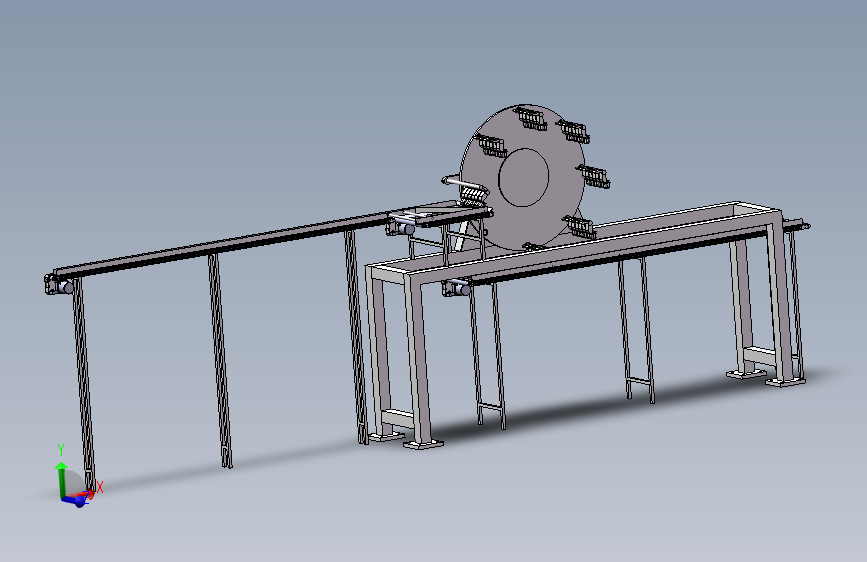Select the motor under the right conveyor's front end
Image resolution: width=867 pixels, height=562 pixels.
pos(457,288)
